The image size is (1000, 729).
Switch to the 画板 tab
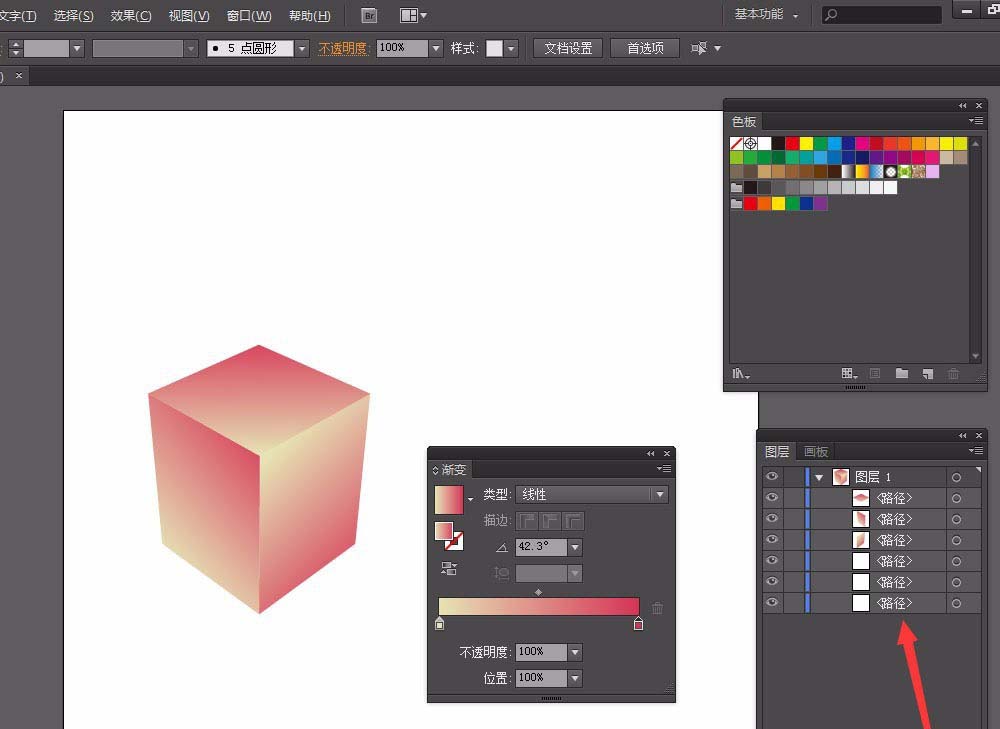click(816, 451)
